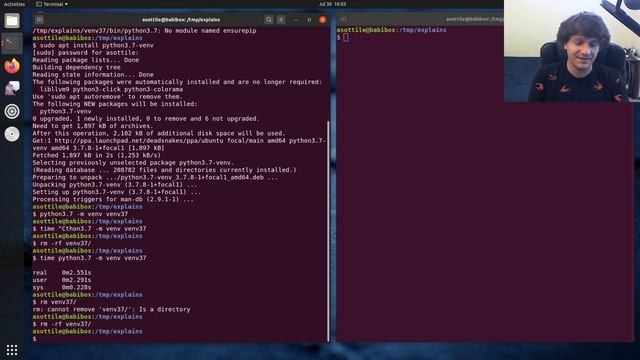Click the 'libllvm9 python3-click python3-colorama' line
This screenshot has width=640, height=360.
pos(111,89)
